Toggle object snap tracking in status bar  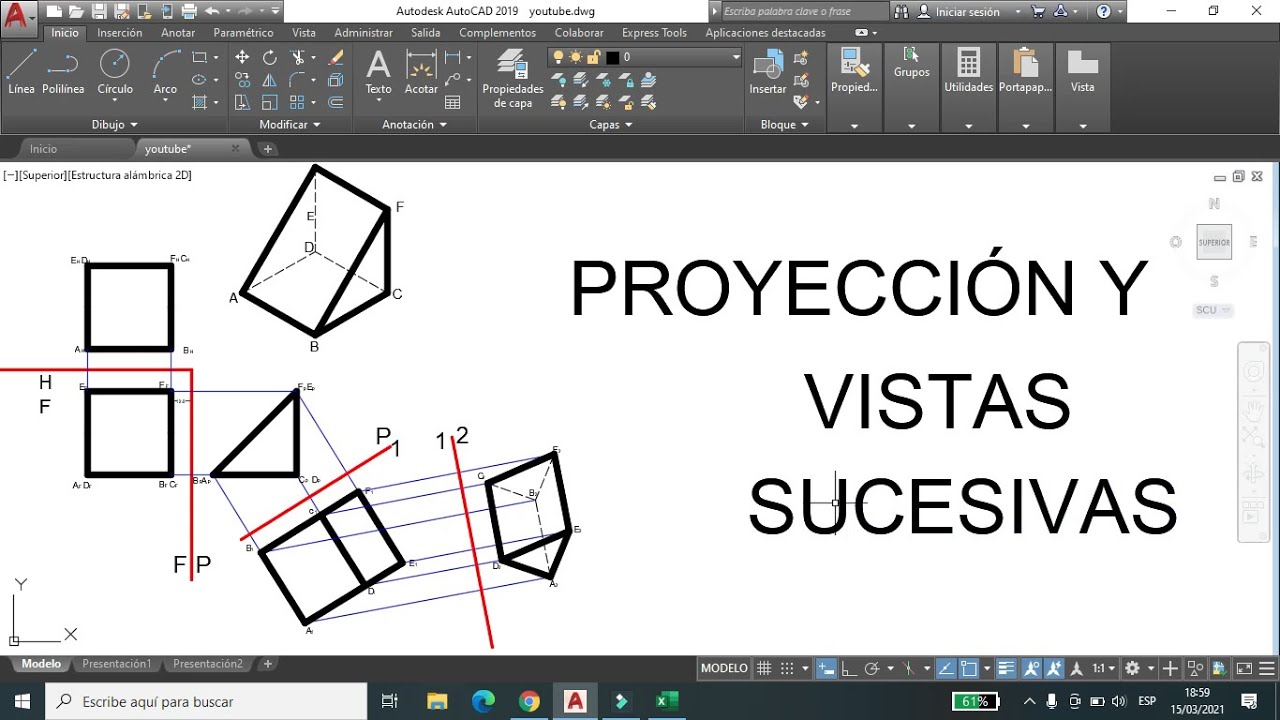click(946, 668)
